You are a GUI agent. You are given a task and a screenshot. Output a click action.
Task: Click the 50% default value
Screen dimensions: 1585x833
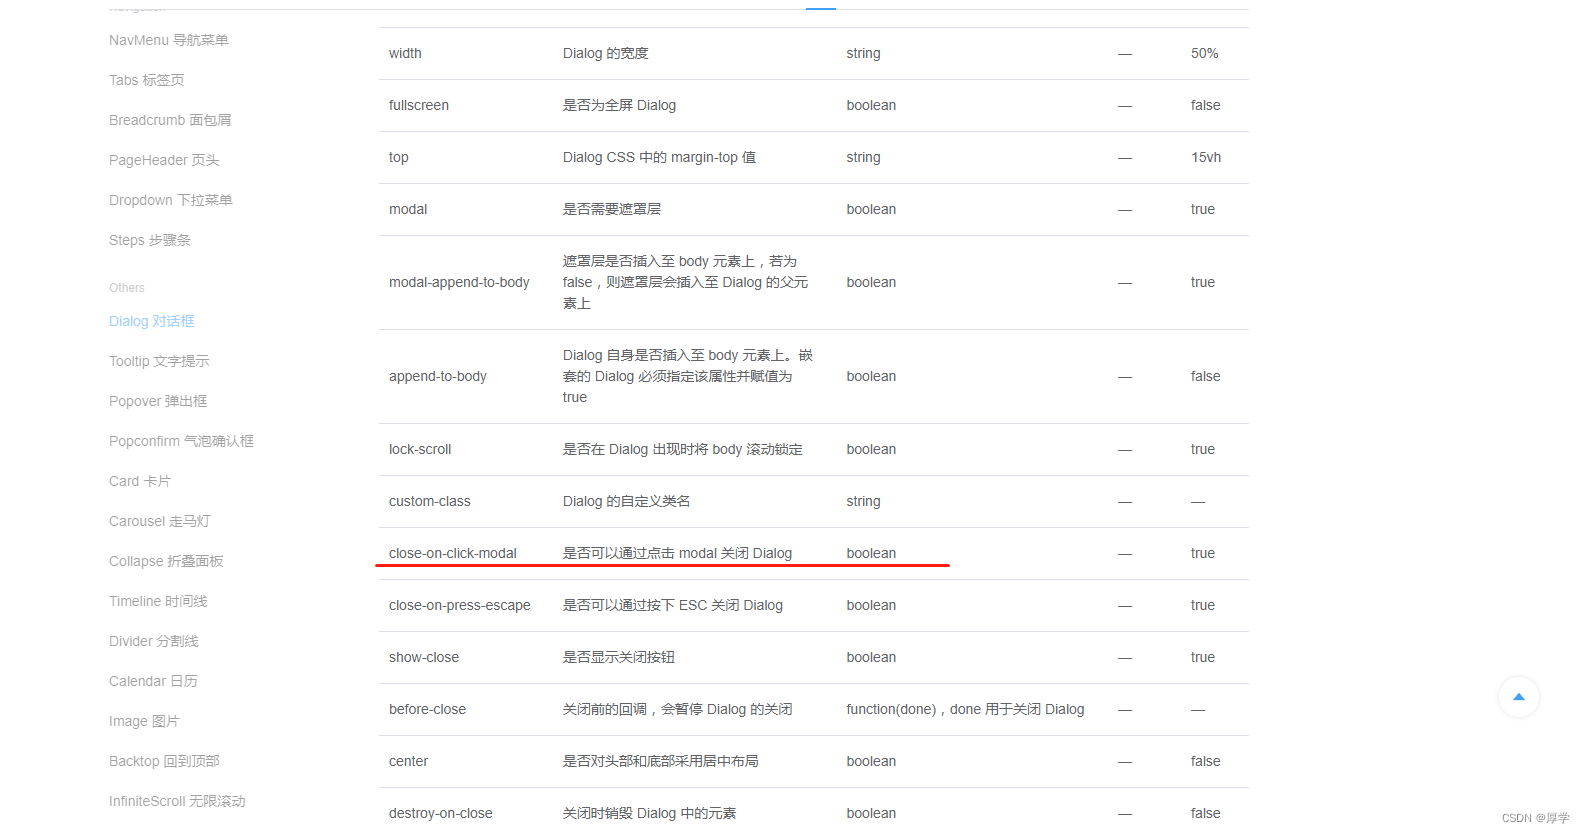1204,53
